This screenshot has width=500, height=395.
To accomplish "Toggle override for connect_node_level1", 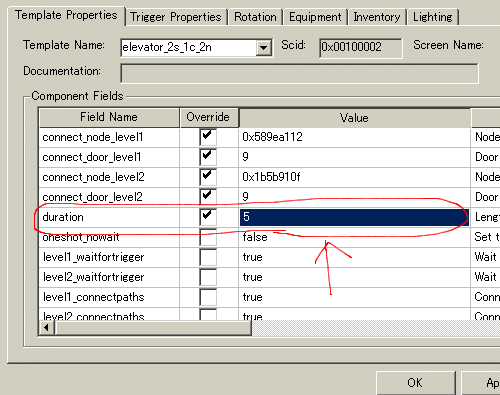I will (208, 137).
